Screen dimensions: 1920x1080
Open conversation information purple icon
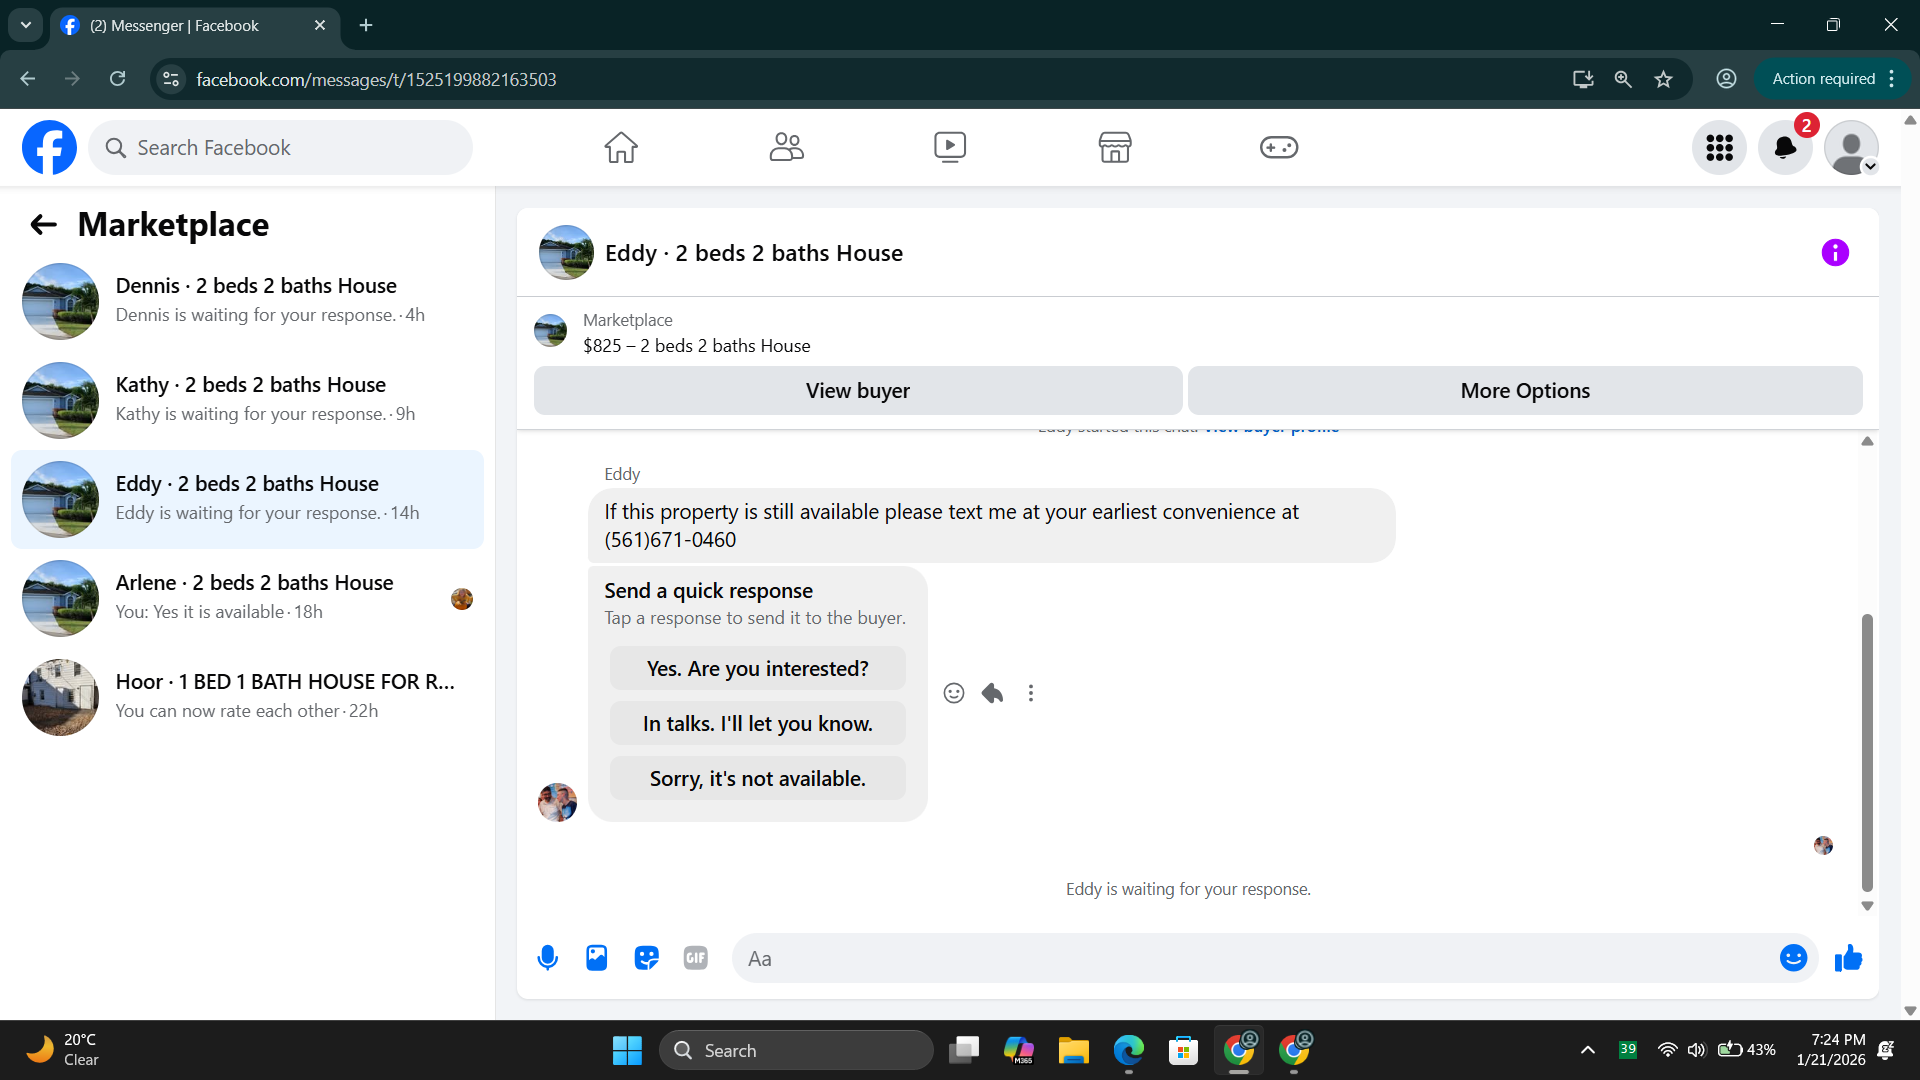coord(1835,253)
